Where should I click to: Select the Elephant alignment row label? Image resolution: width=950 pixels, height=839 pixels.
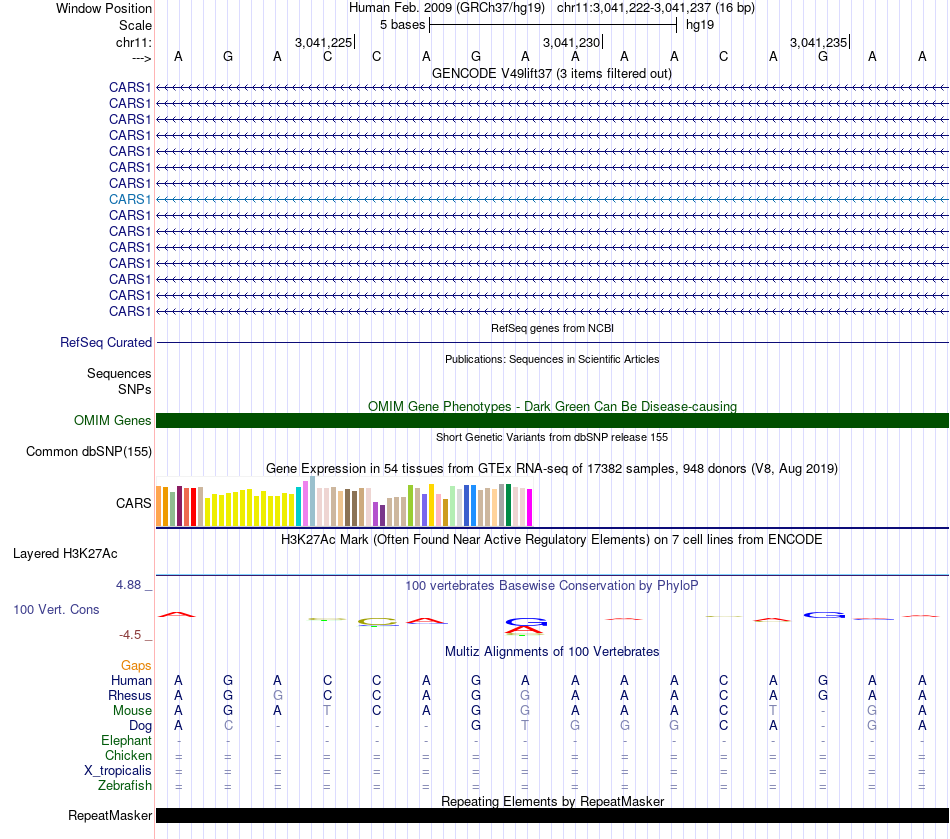[126, 741]
